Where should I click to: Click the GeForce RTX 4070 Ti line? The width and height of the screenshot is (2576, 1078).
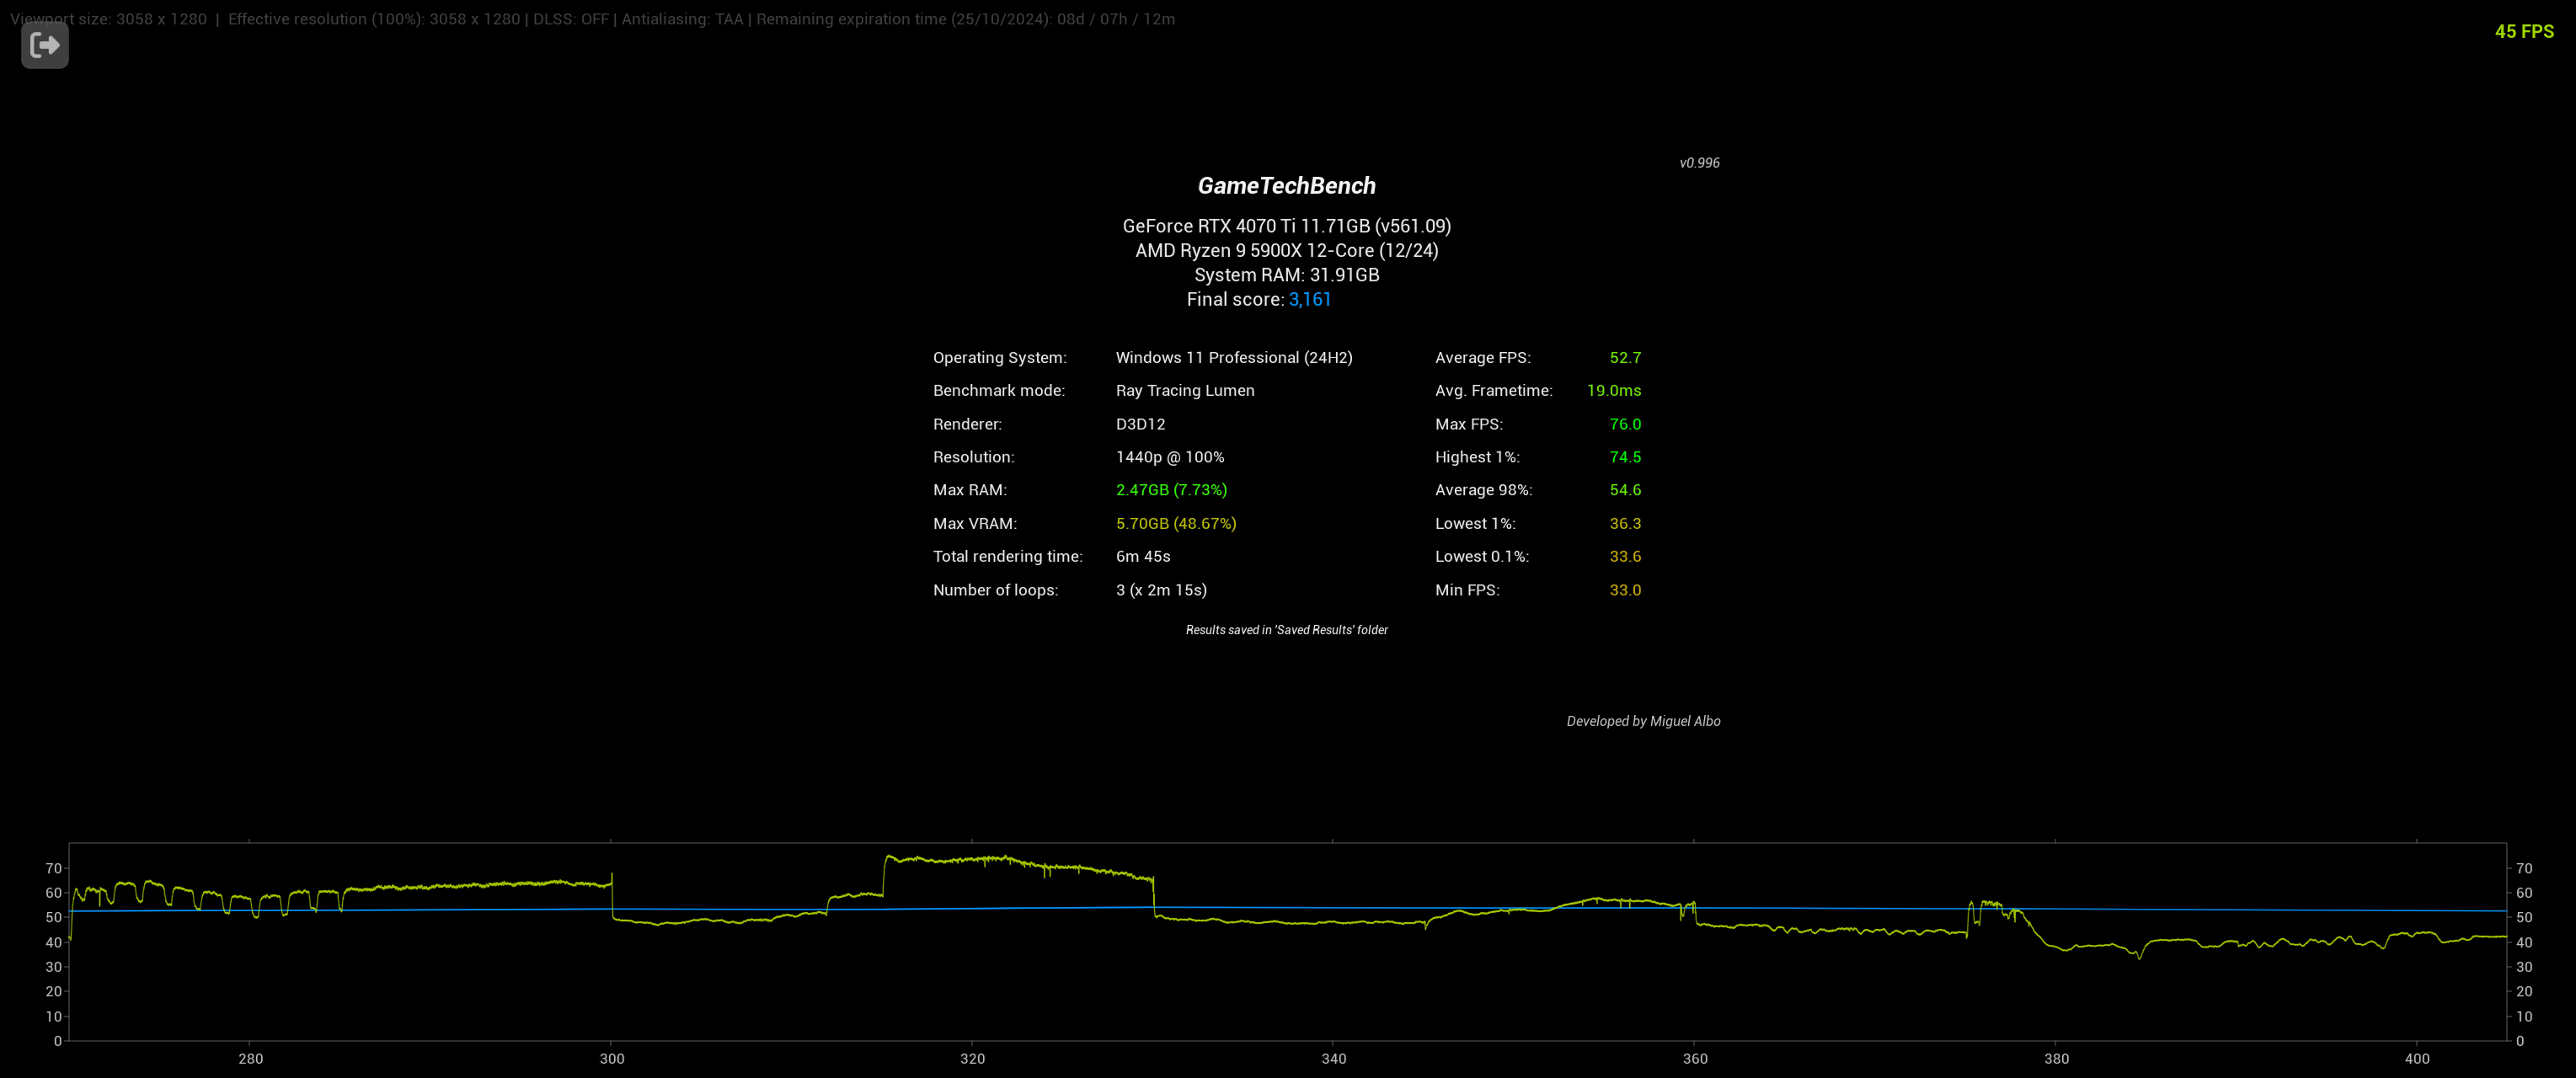(1286, 226)
